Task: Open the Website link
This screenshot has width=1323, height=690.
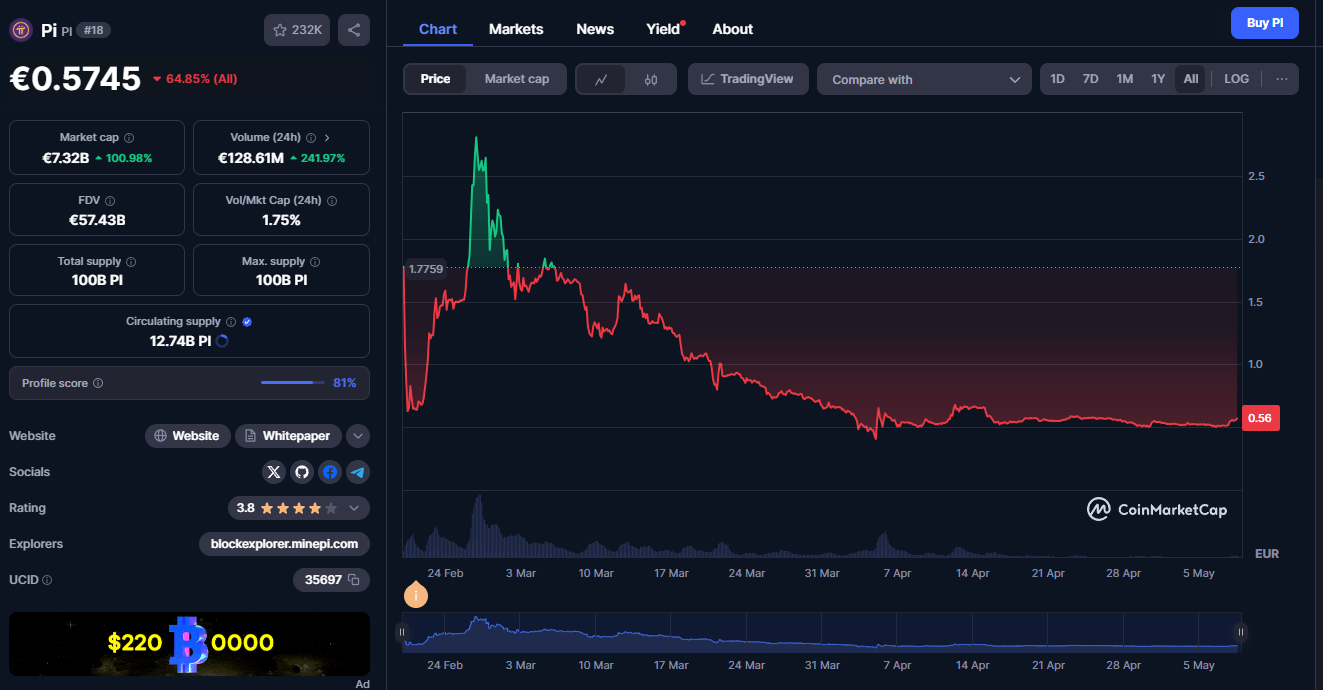Action: [187, 436]
